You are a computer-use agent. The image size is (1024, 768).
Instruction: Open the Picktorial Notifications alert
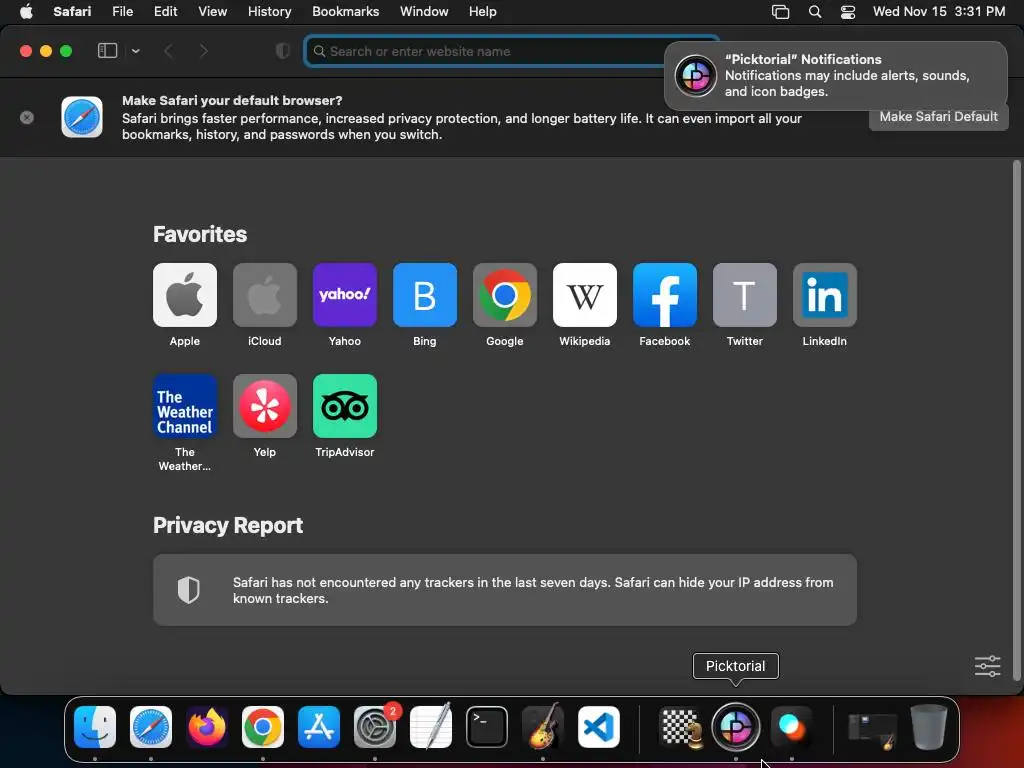coord(835,76)
